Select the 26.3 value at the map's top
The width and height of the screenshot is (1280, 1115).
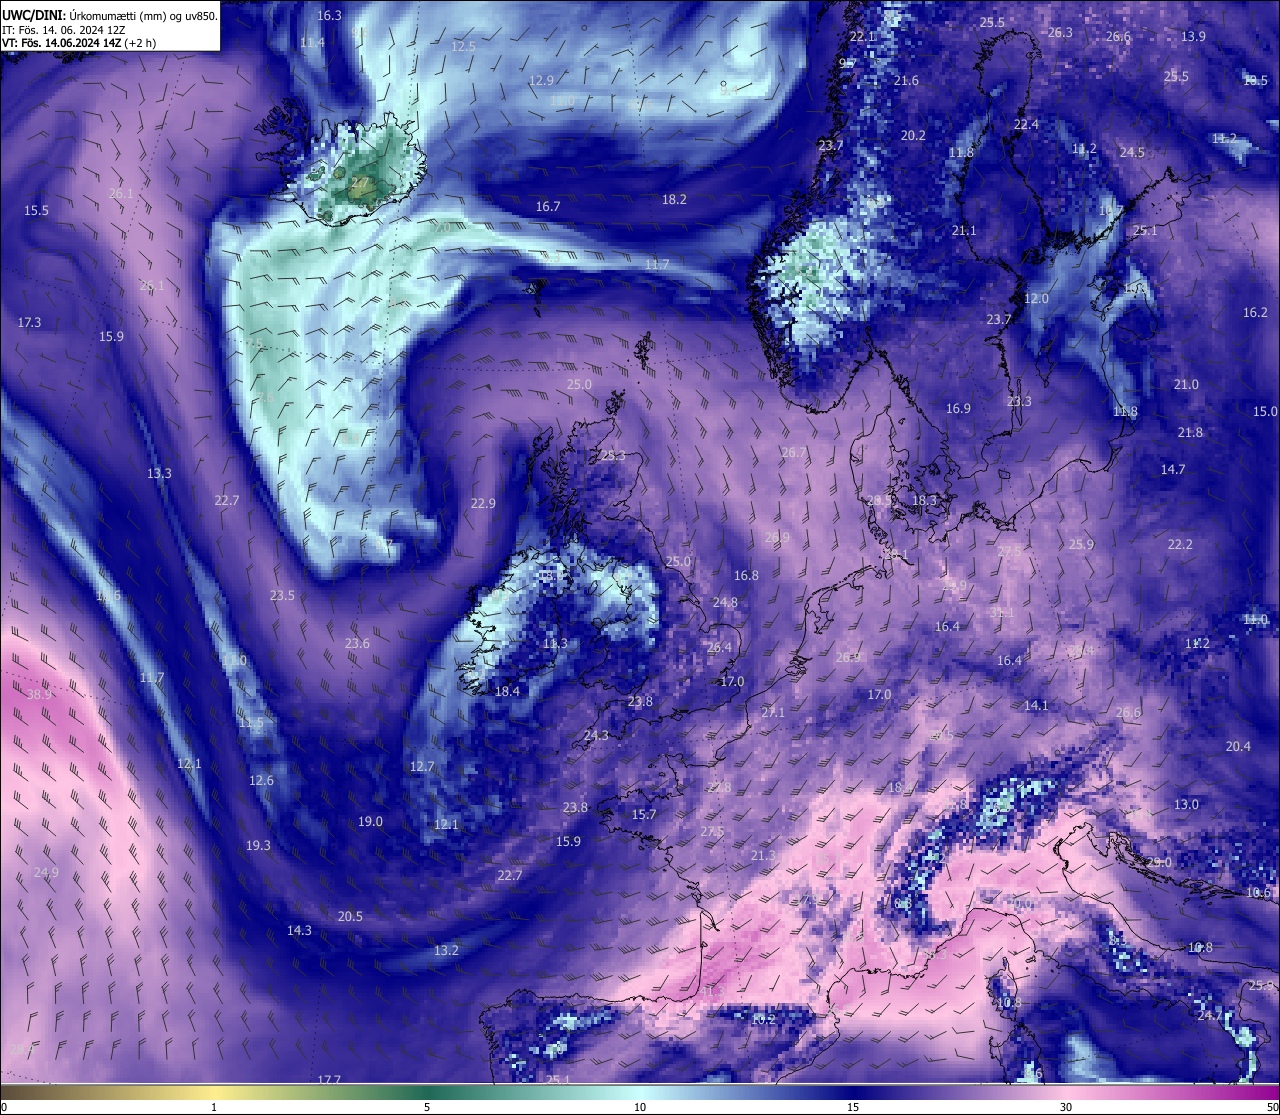pos(1060,33)
